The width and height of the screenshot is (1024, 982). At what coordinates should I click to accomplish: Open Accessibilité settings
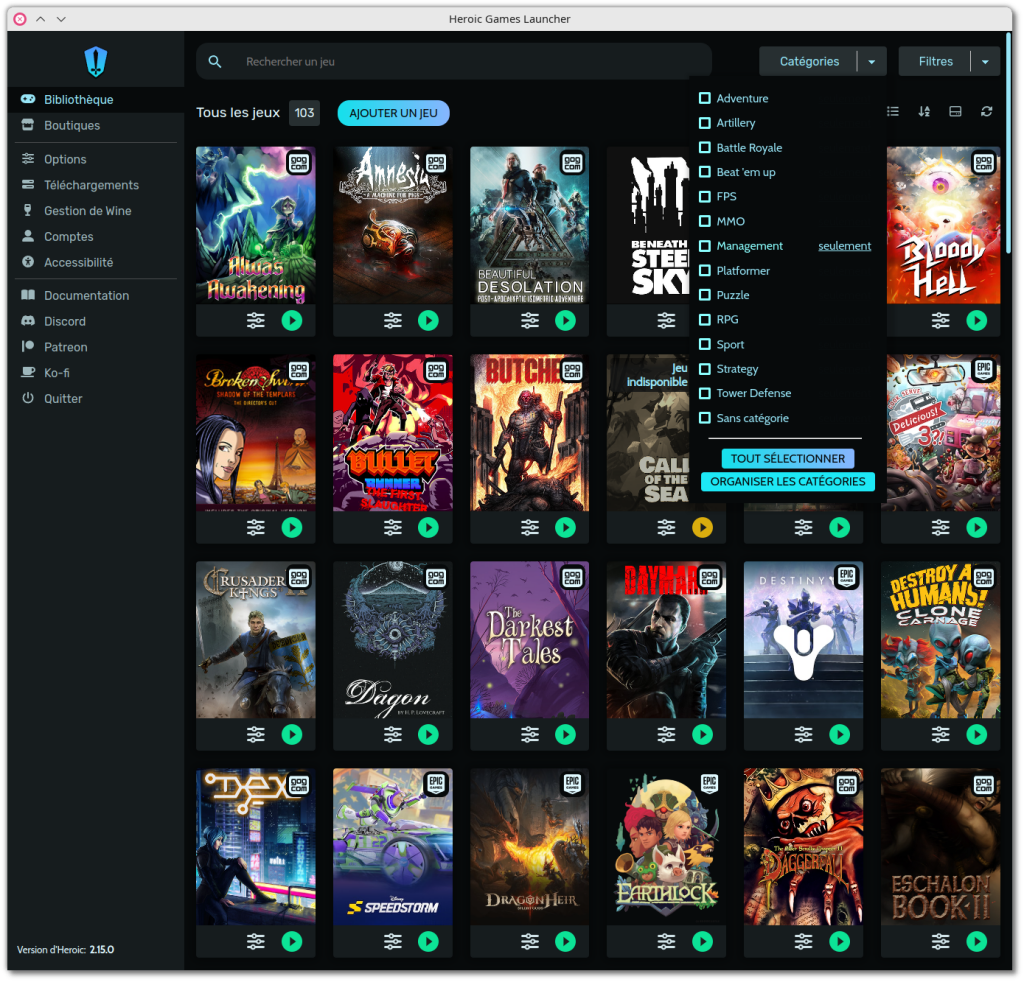pyautogui.click(x=96, y=262)
